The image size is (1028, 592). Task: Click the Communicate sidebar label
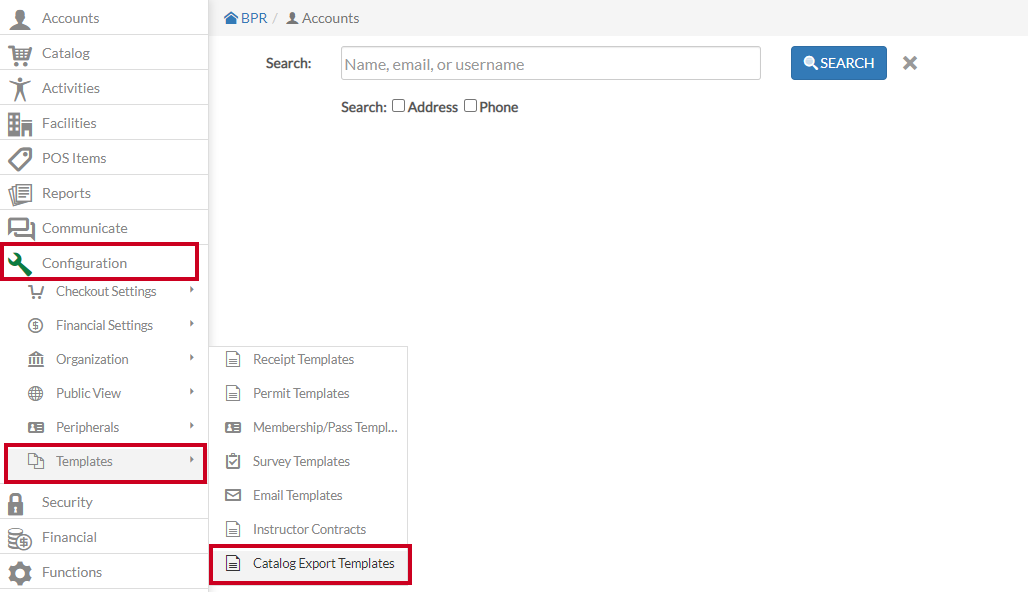85,228
